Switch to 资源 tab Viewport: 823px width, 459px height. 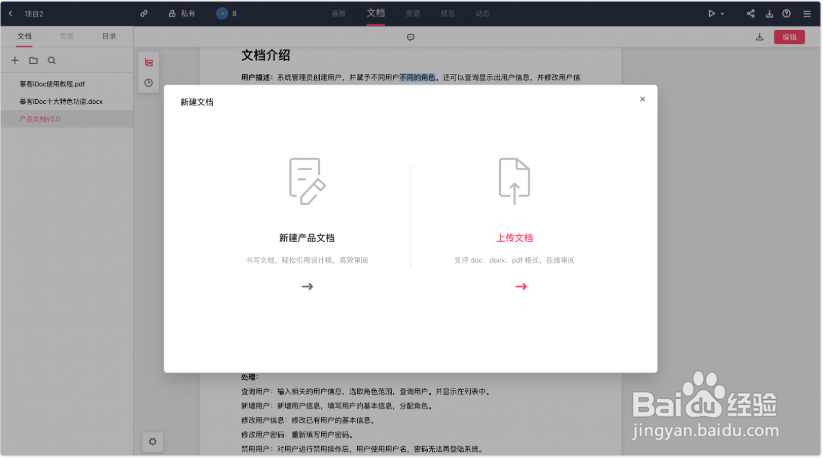pos(413,14)
